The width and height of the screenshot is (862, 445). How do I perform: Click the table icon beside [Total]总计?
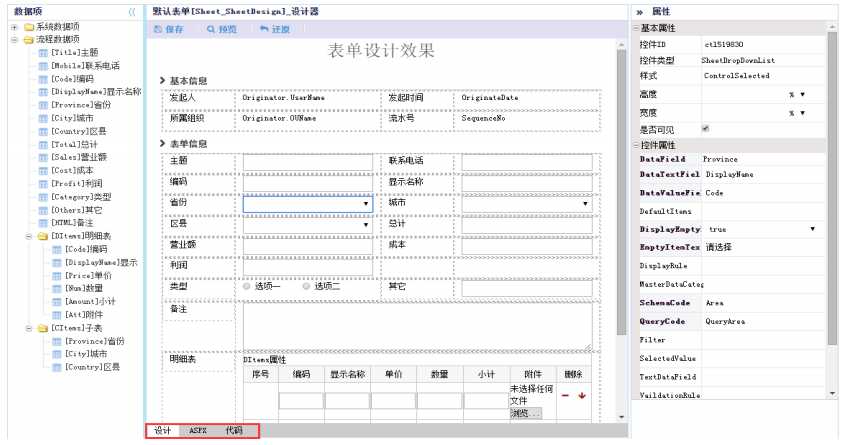point(43,145)
